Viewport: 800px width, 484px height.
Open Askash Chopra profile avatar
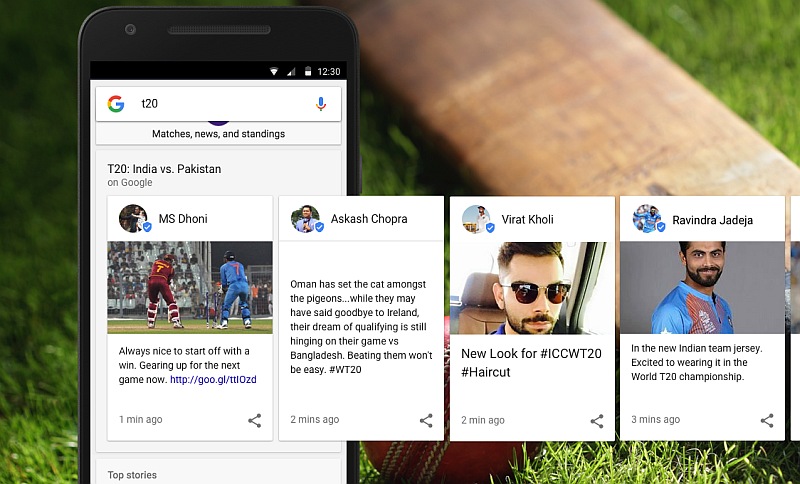tap(306, 219)
